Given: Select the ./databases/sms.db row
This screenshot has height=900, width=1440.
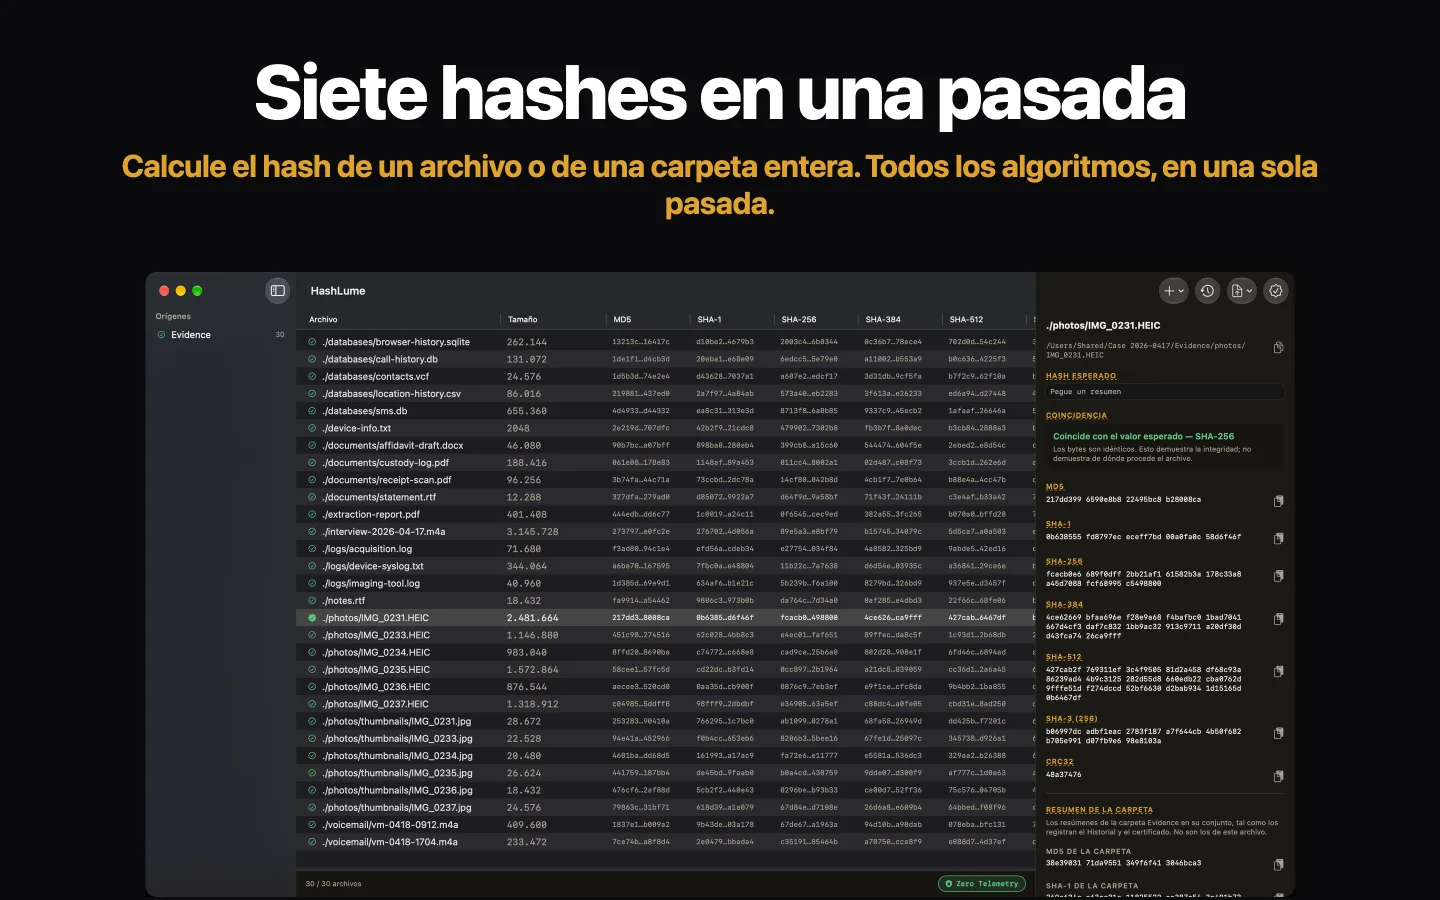Looking at the screenshot, I should coord(666,411).
